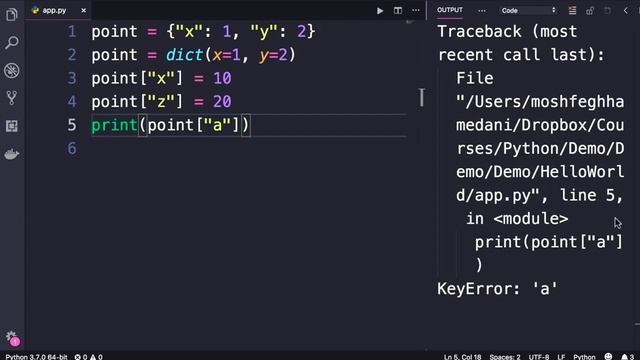Open the Source Control view
Image resolution: width=640 pixels, height=360 pixels.
[x=12, y=98]
